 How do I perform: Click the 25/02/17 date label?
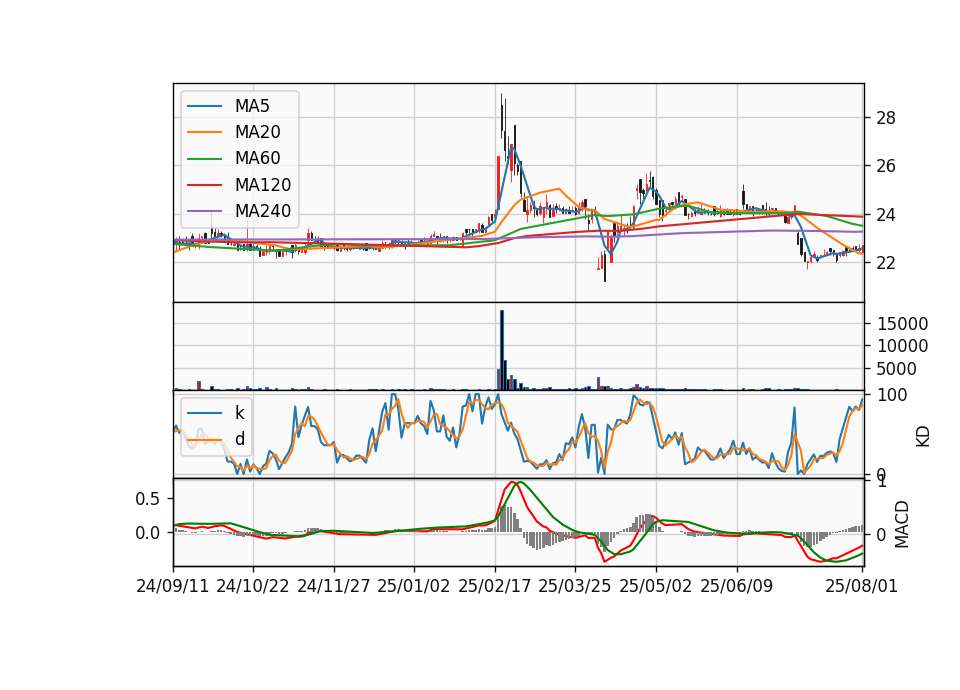click(x=495, y=586)
